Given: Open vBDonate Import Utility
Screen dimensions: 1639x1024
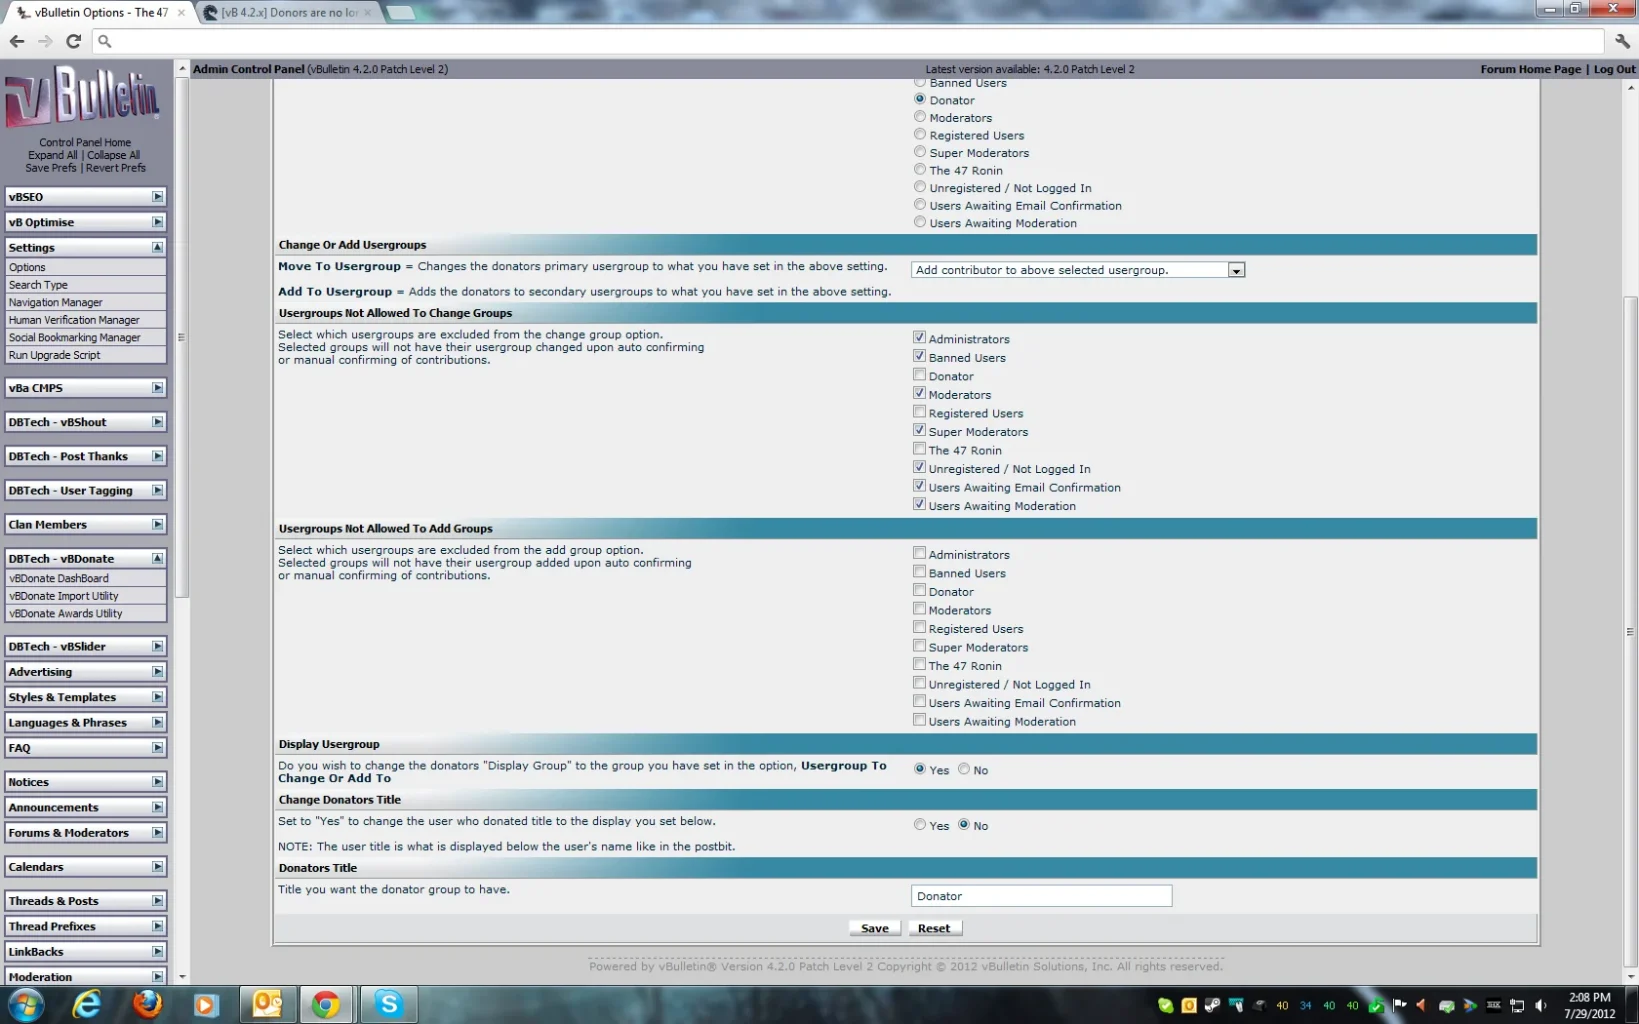Looking at the screenshot, I should click(84, 596).
